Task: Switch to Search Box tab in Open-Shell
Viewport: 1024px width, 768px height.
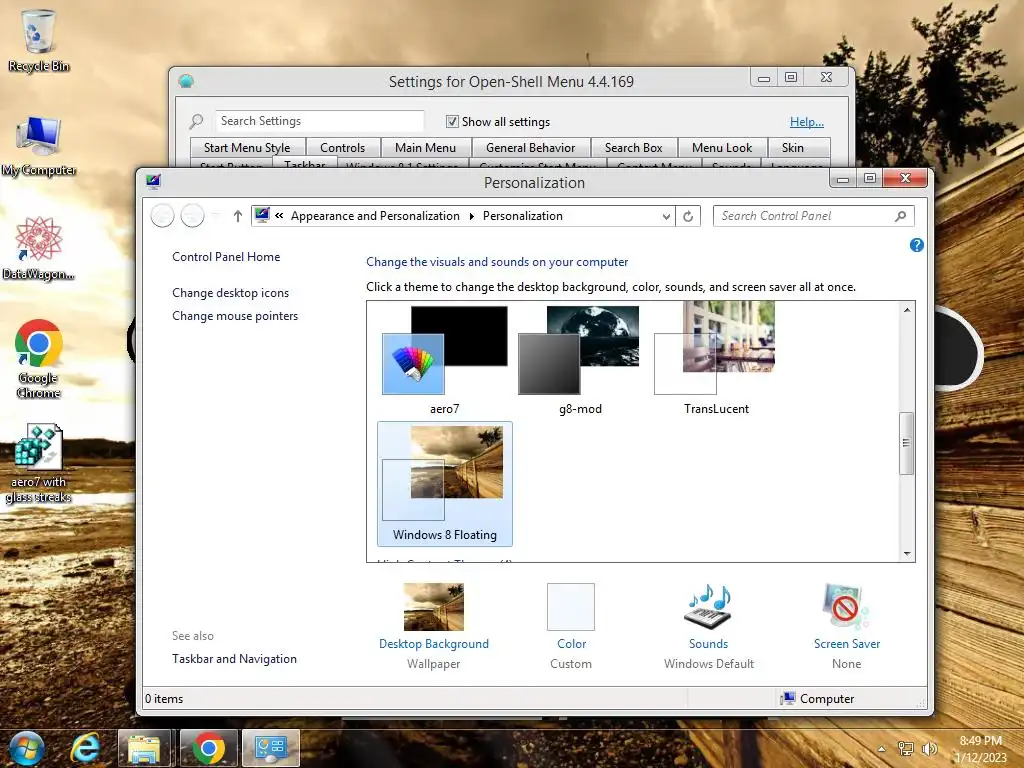Action: [x=633, y=148]
